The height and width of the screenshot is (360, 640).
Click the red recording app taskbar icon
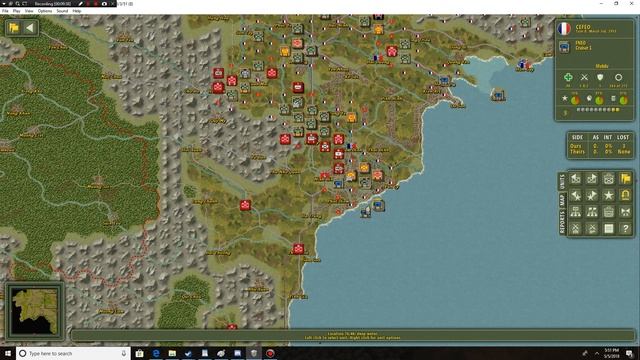click(x=270, y=353)
